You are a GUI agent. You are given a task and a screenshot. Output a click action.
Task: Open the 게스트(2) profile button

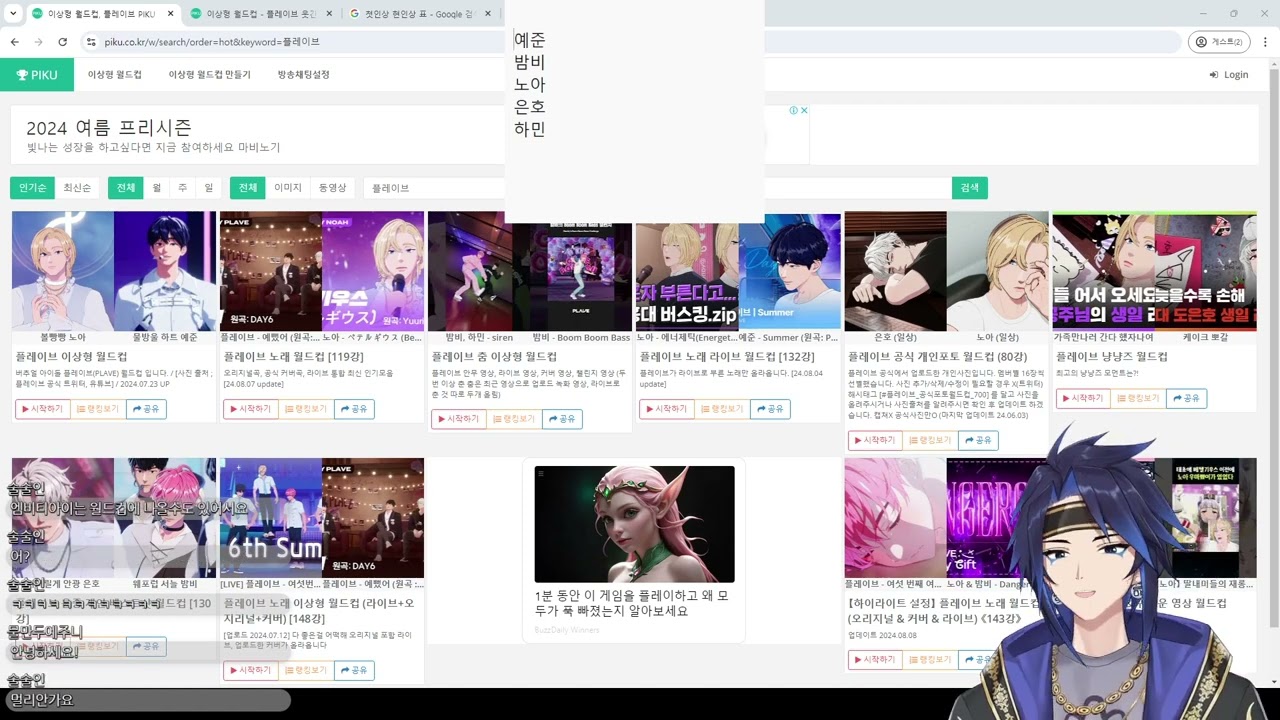pyautogui.click(x=1219, y=42)
